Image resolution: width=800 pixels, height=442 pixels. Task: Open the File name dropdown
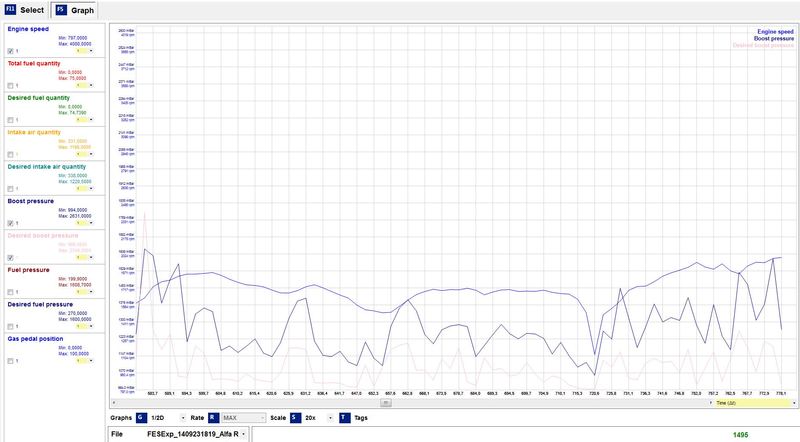[x=244, y=435]
